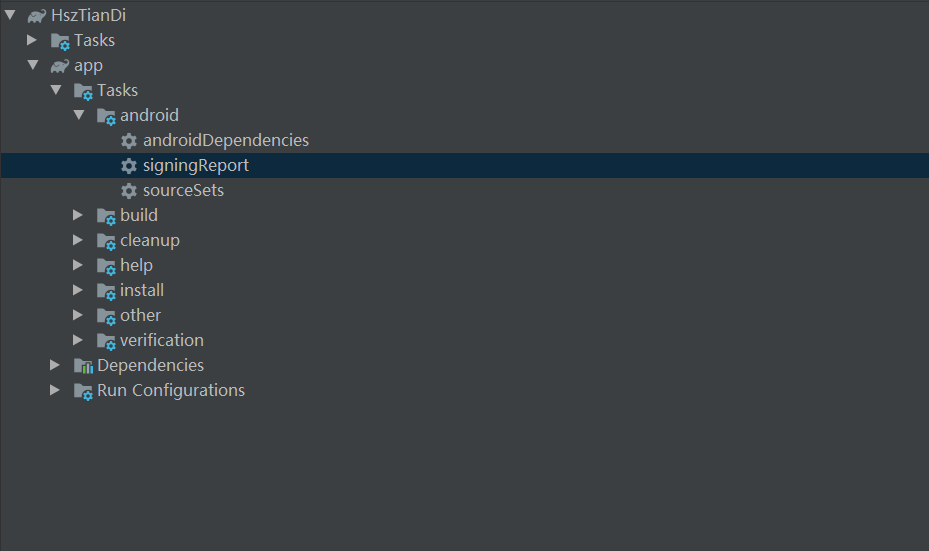The width and height of the screenshot is (929, 551).
Task: Click the Dependencies bar-chart folder icon
Action: tap(84, 366)
